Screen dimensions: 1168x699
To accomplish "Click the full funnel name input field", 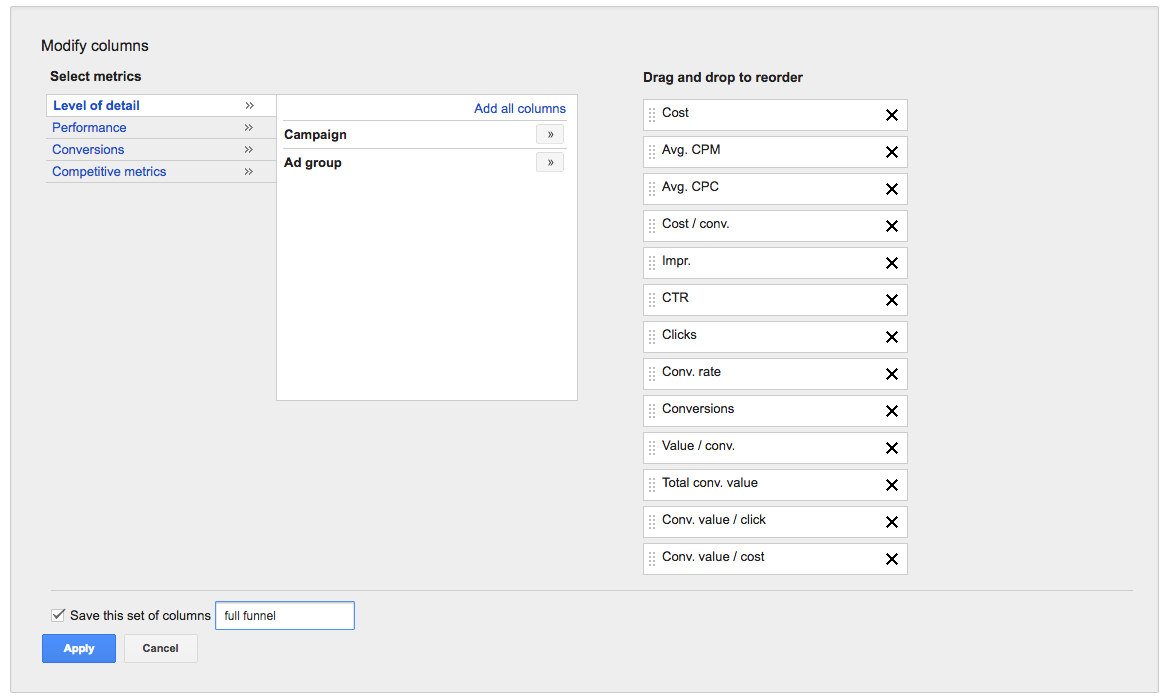I will 284,615.
